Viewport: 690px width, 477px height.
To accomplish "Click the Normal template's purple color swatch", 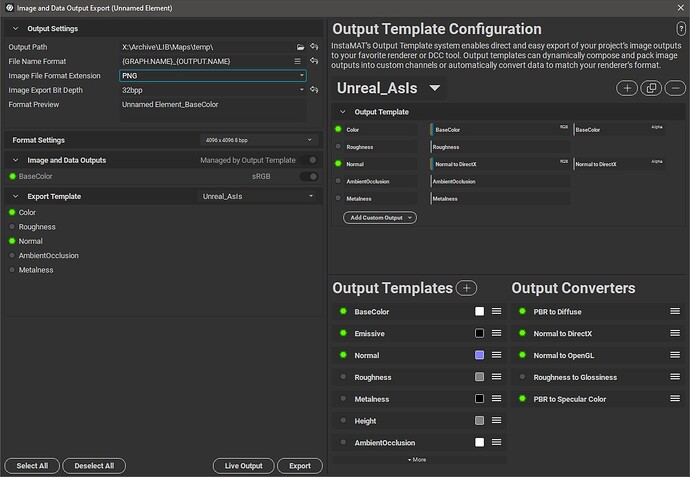I will (x=480, y=356).
